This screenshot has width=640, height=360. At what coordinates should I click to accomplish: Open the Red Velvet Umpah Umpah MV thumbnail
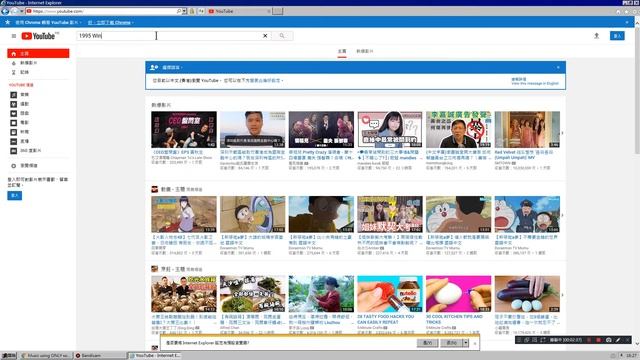pos(527,130)
